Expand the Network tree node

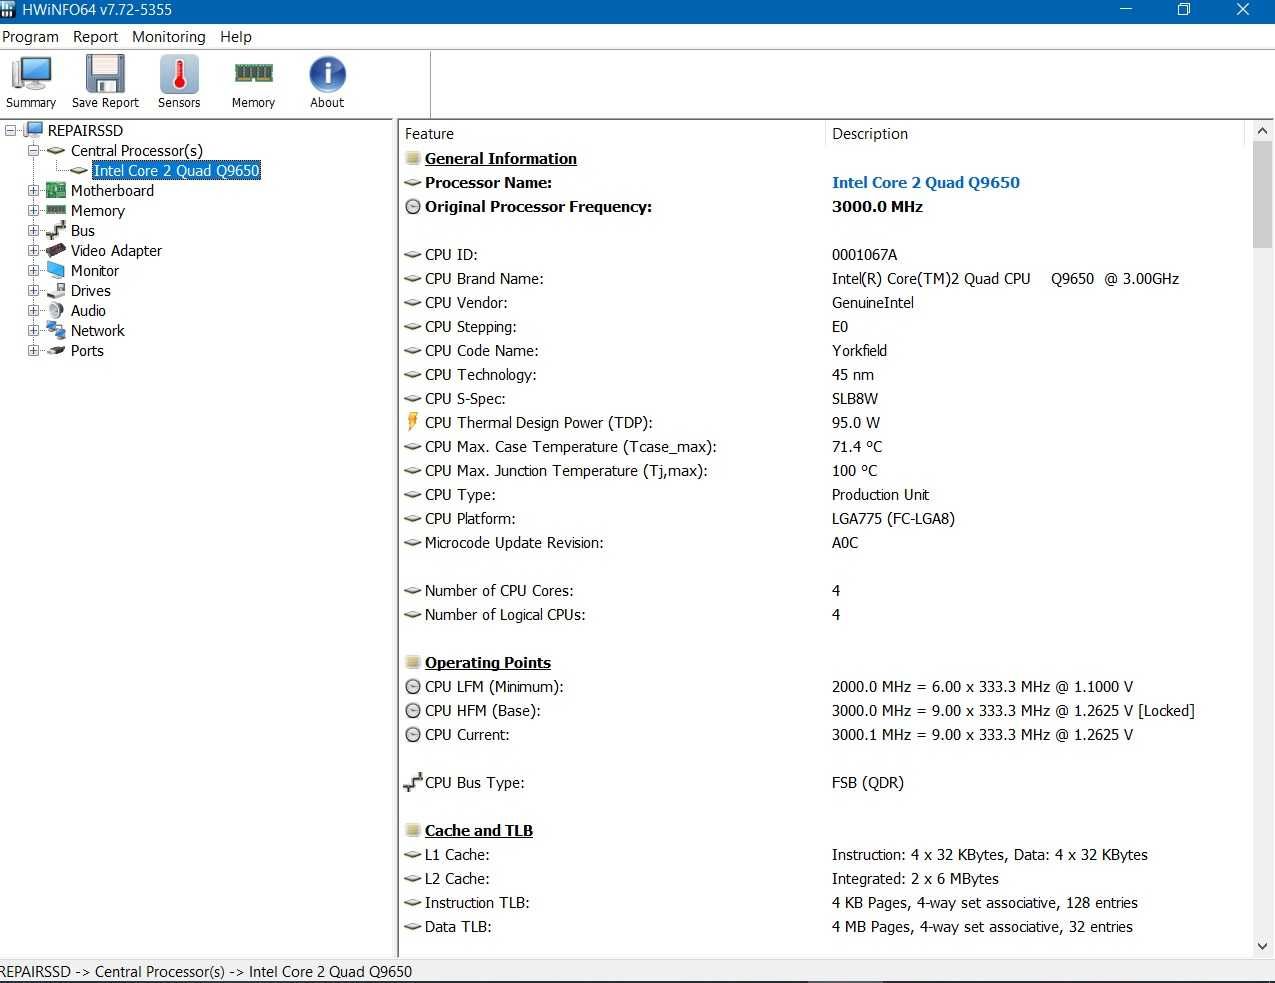tap(33, 330)
